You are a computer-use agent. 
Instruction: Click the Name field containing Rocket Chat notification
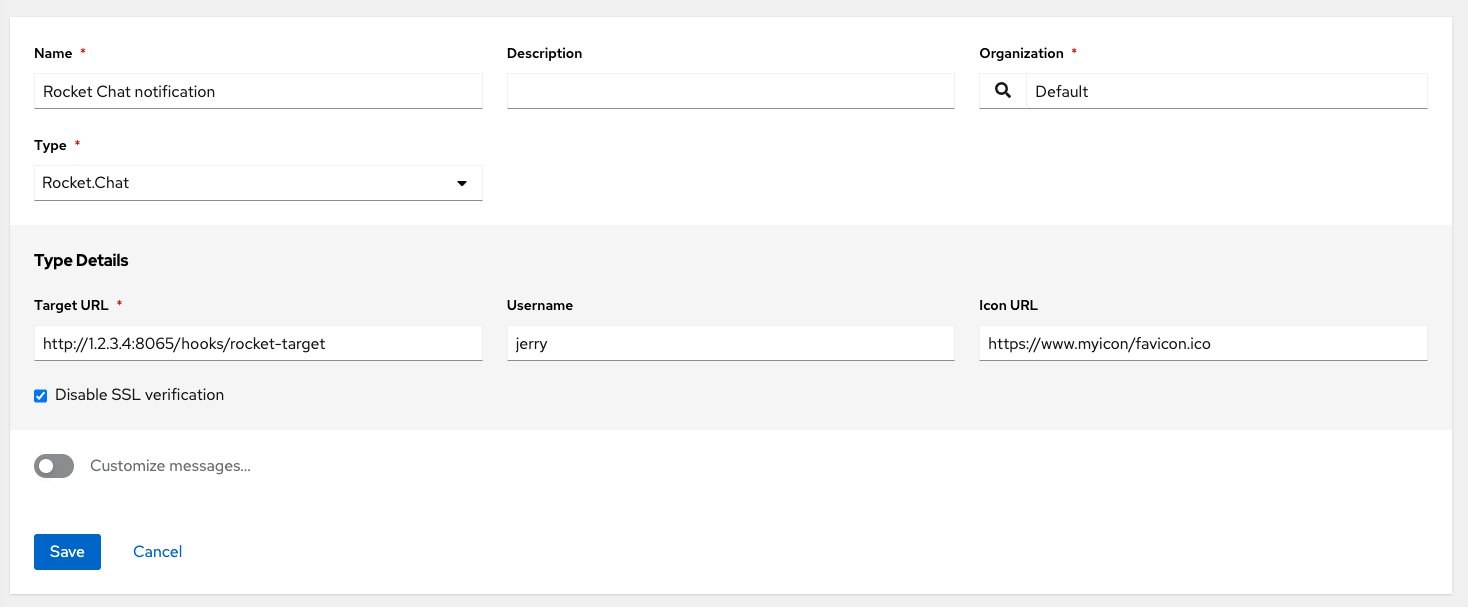point(258,91)
